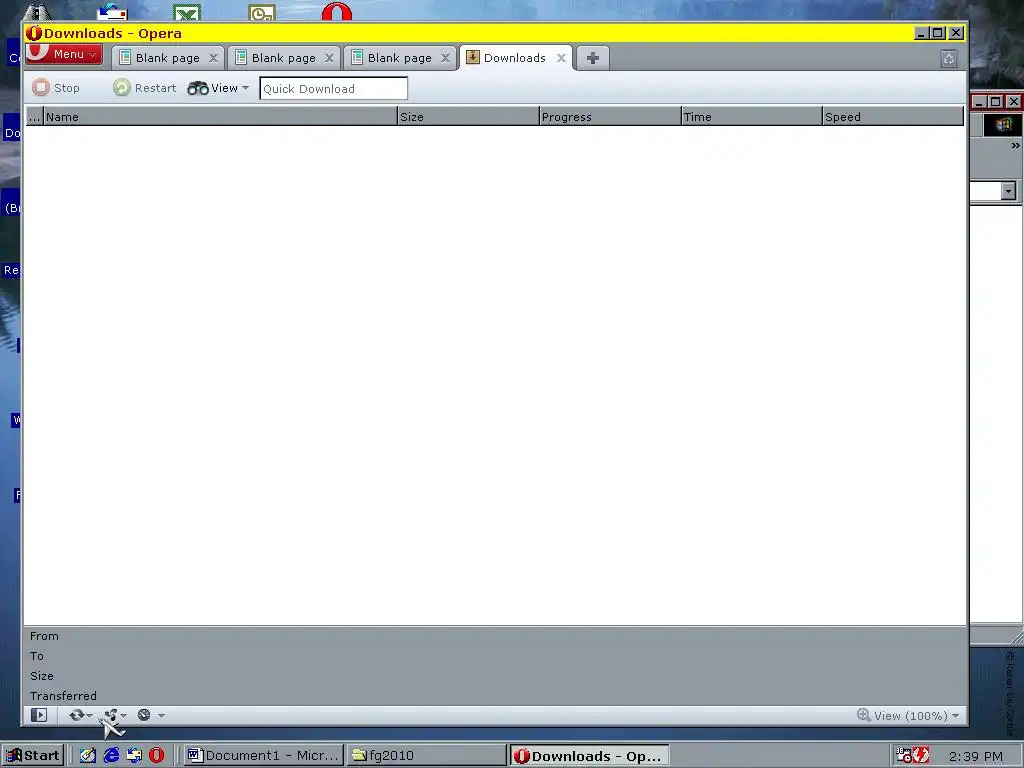Sort downloads by Progress column
The width and height of the screenshot is (1024, 768).
[610, 117]
